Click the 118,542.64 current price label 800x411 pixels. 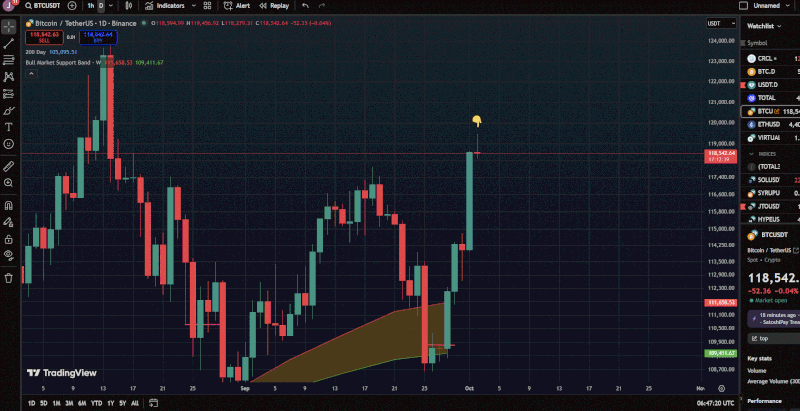click(720, 156)
